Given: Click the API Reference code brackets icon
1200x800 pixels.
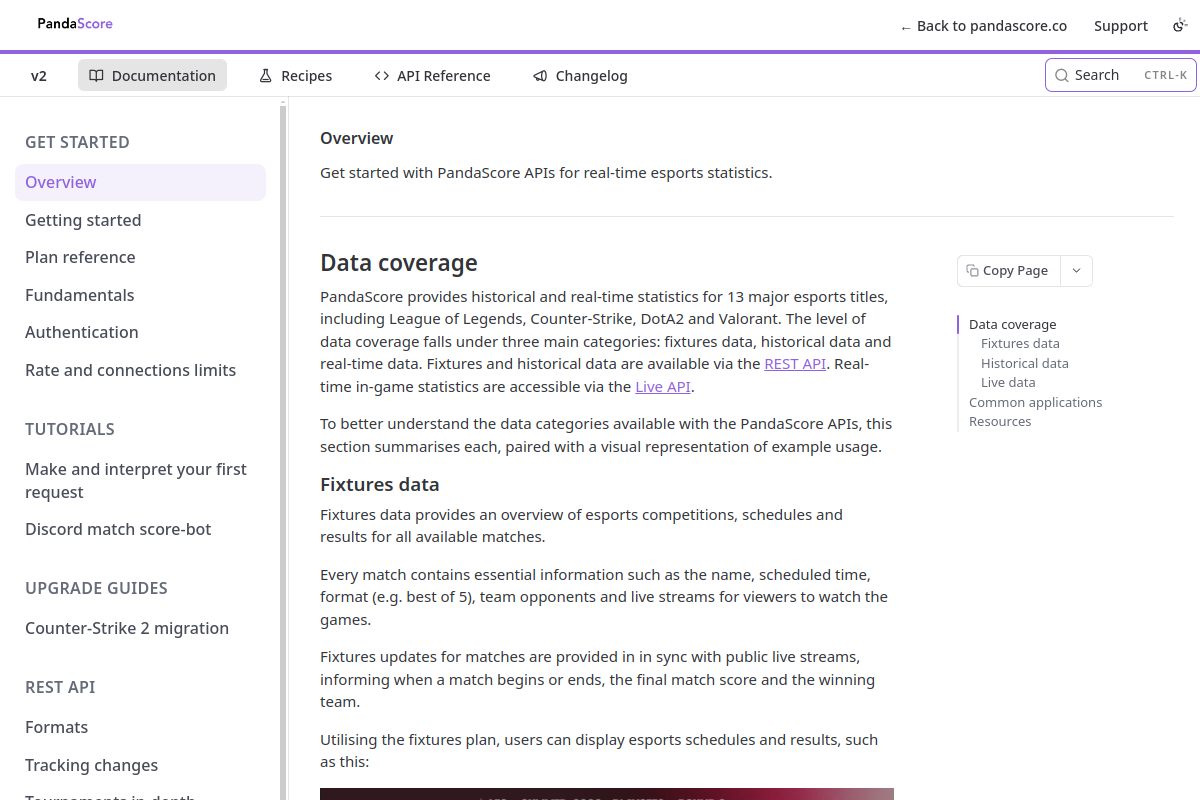Looking at the screenshot, I should pos(382,75).
